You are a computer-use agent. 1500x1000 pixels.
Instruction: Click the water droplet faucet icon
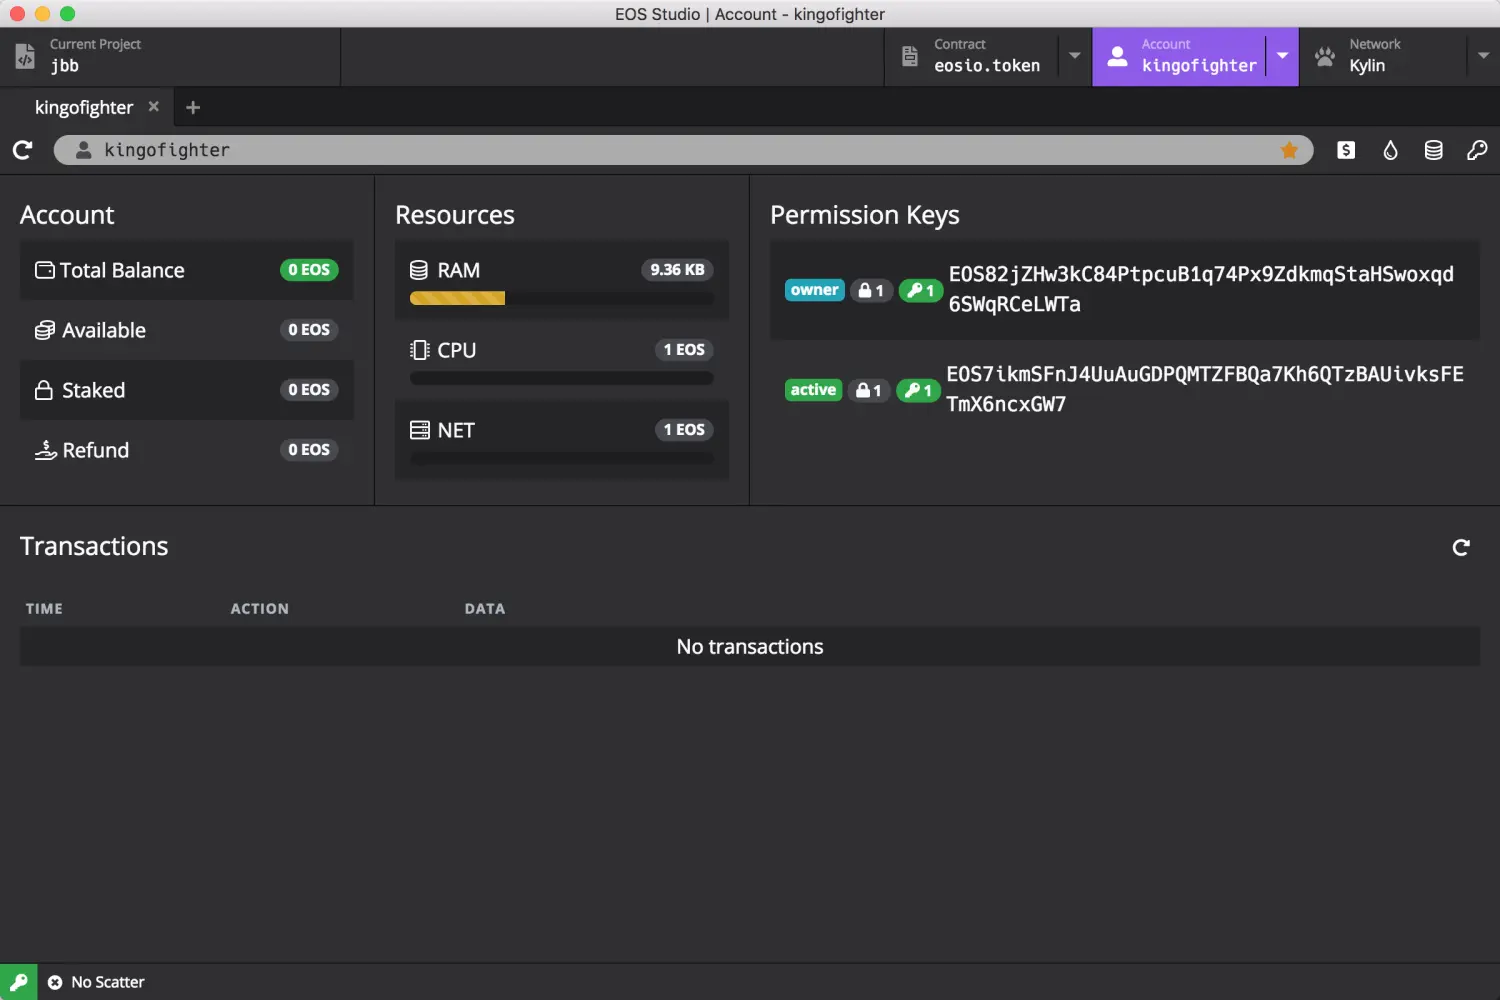click(x=1390, y=150)
